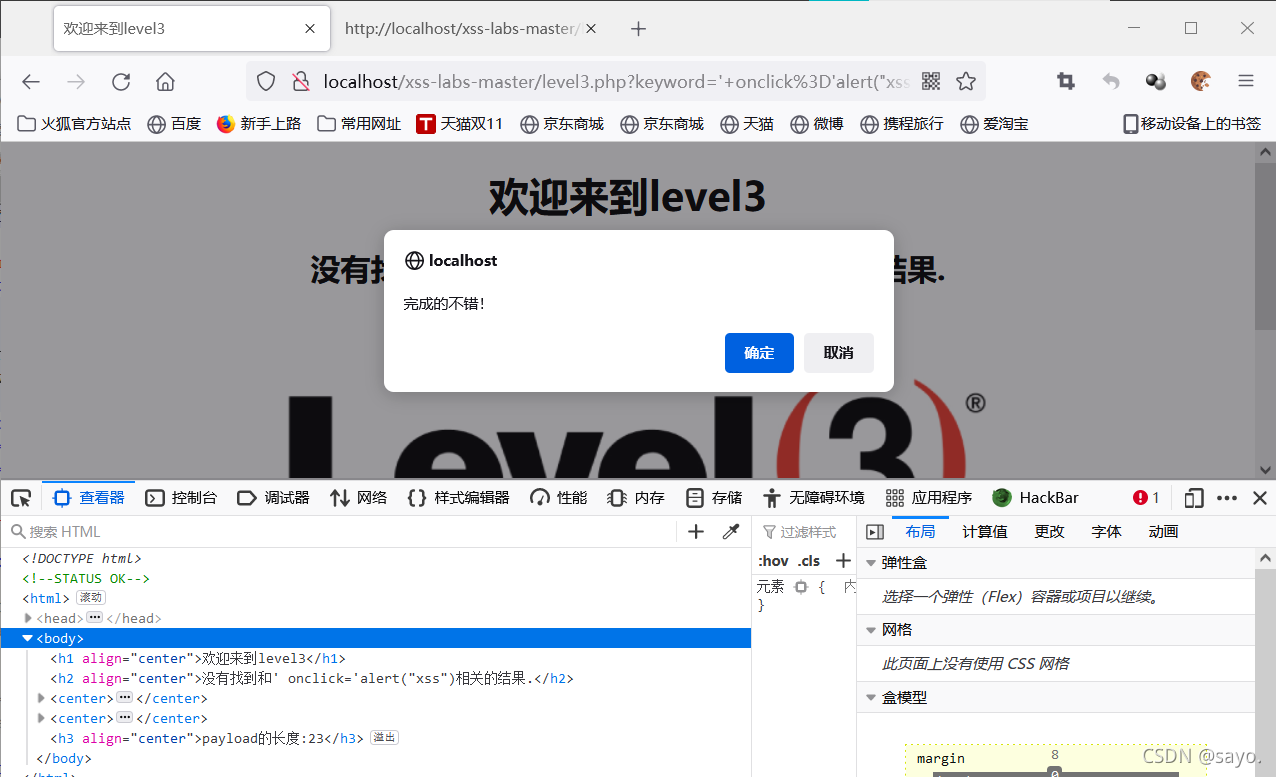Viewport: 1276px width, 777px height.
Task: Click the create new node plus icon
Action: (x=695, y=531)
